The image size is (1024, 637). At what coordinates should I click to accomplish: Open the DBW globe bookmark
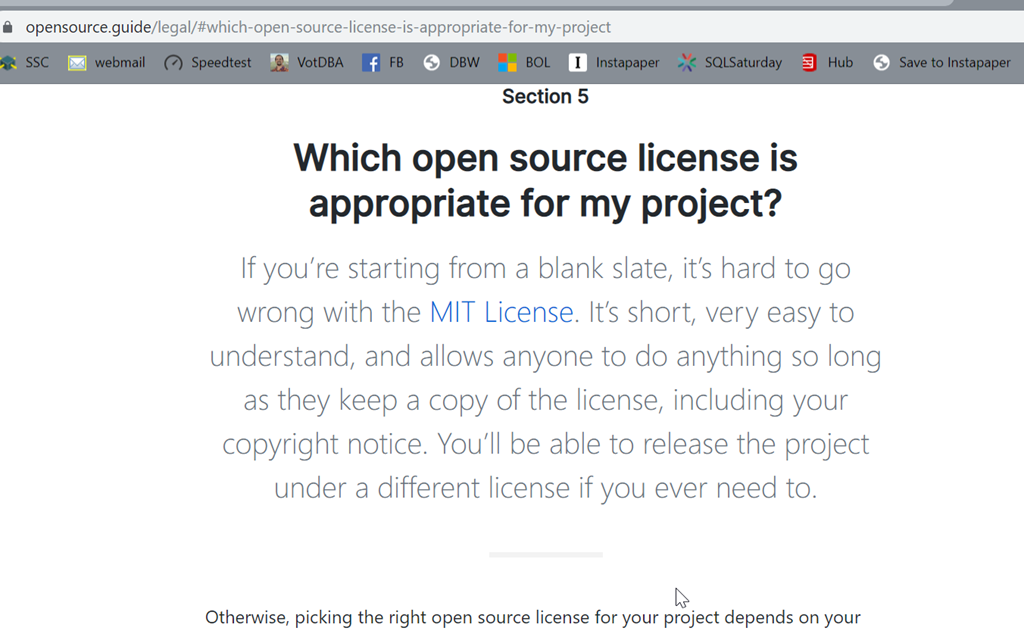(451, 62)
